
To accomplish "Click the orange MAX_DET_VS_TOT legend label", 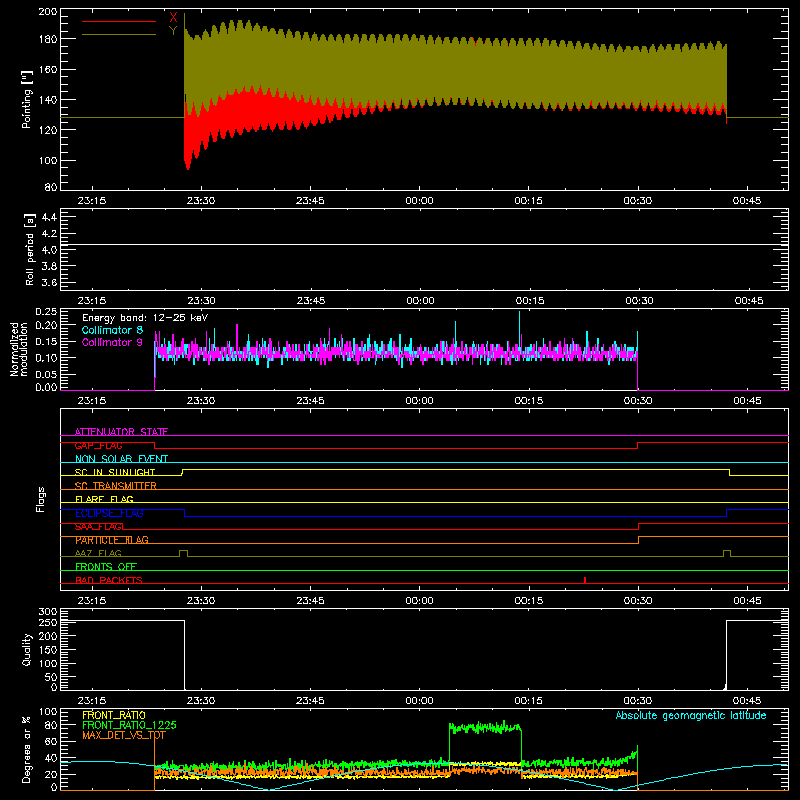I will 124,735.
